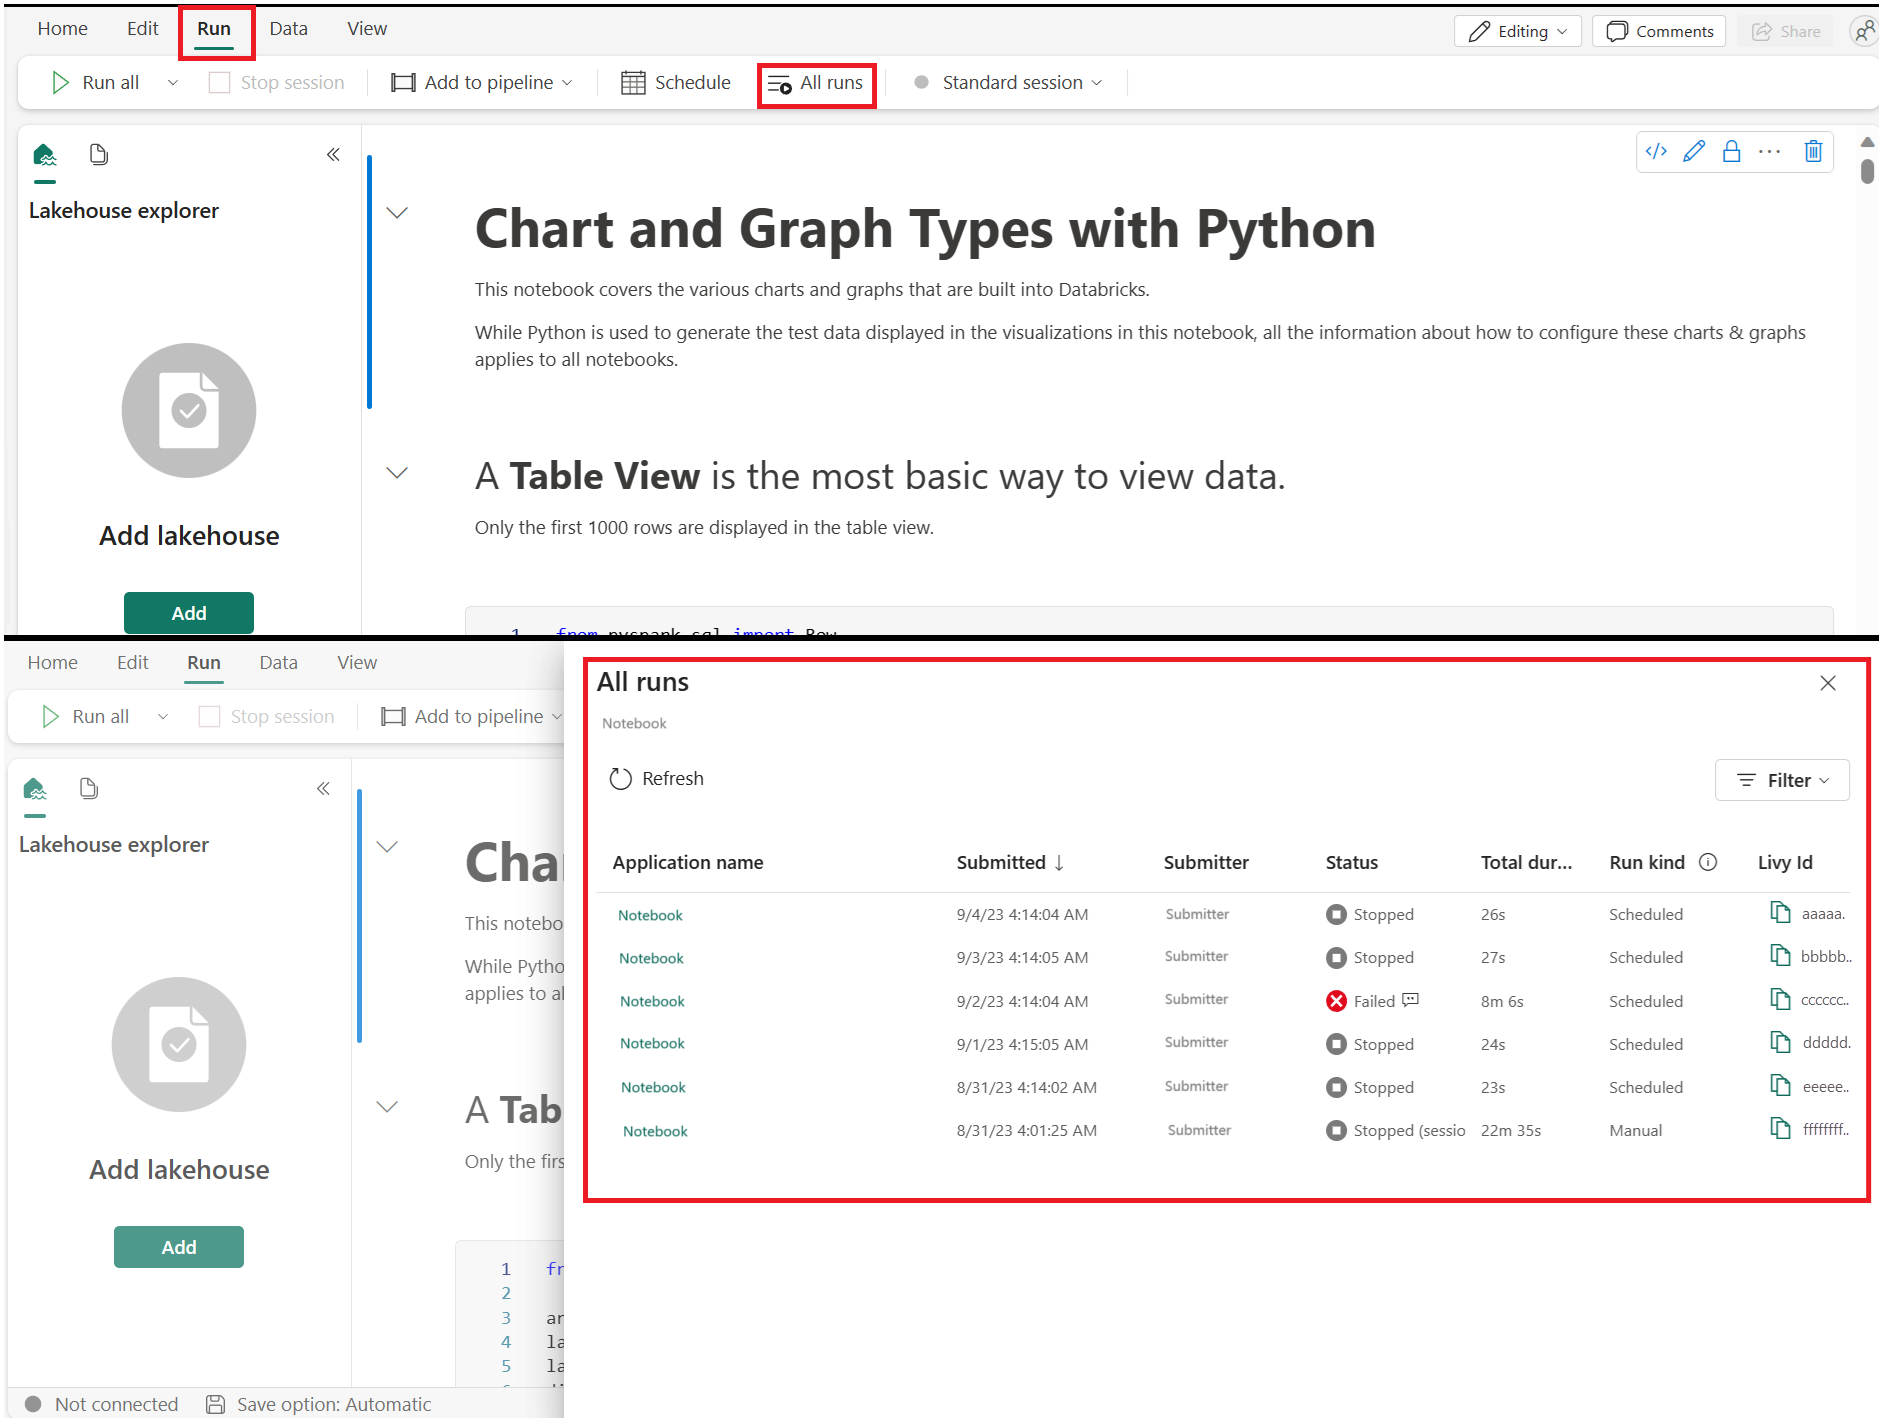Viewport: 1879px width, 1419px height.
Task: Open the Editing mode dropdown
Action: (1517, 31)
